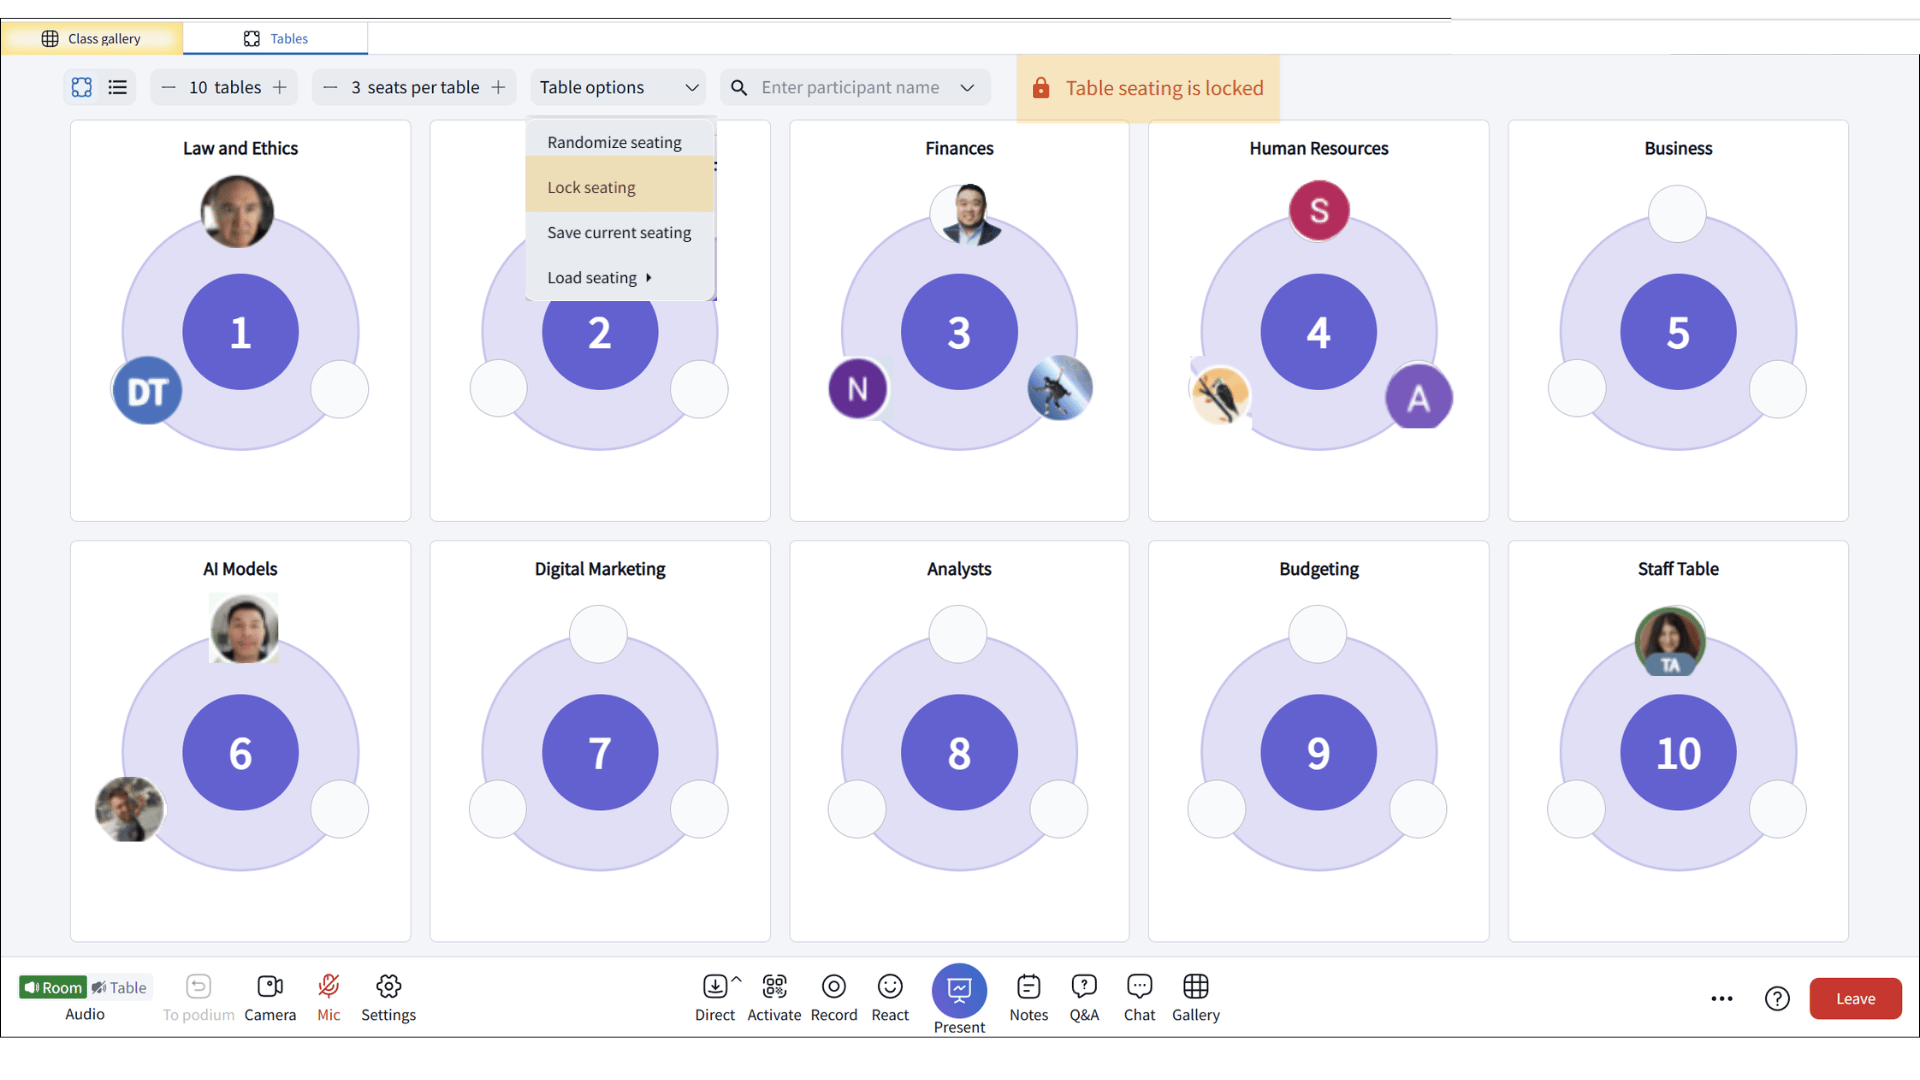Viewport: 1920px width, 1080px height.
Task: Toggle Table audio mode
Action: pos(120,987)
